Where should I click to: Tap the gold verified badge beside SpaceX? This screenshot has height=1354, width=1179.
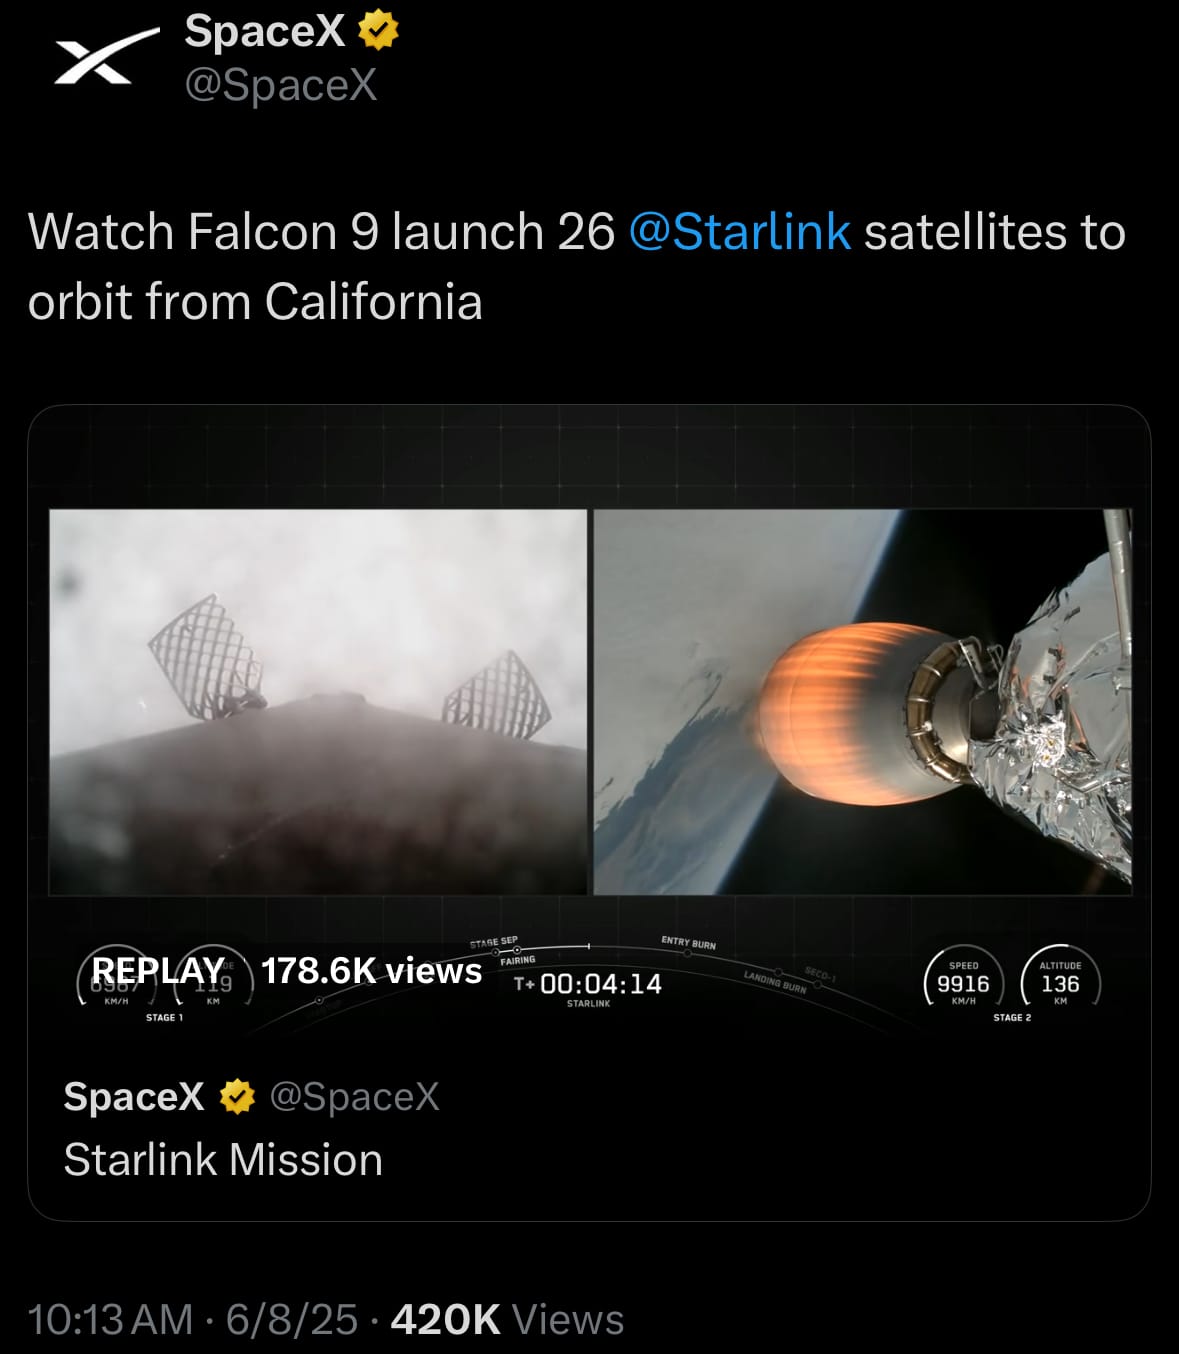point(378,30)
